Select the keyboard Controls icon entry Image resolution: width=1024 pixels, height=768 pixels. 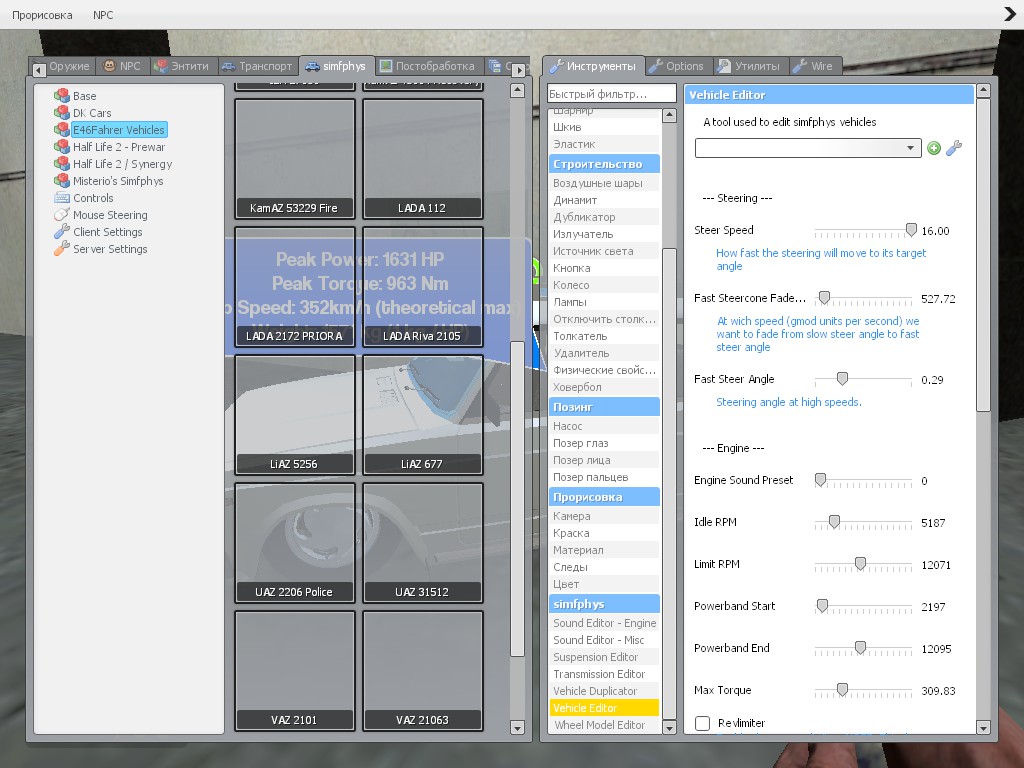tap(62, 198)
